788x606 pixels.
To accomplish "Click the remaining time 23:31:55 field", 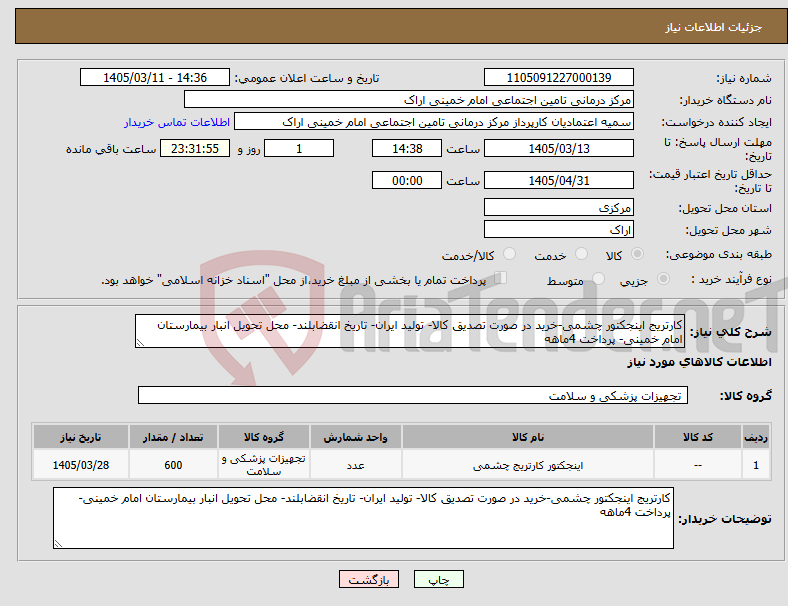I will point(195,148).
